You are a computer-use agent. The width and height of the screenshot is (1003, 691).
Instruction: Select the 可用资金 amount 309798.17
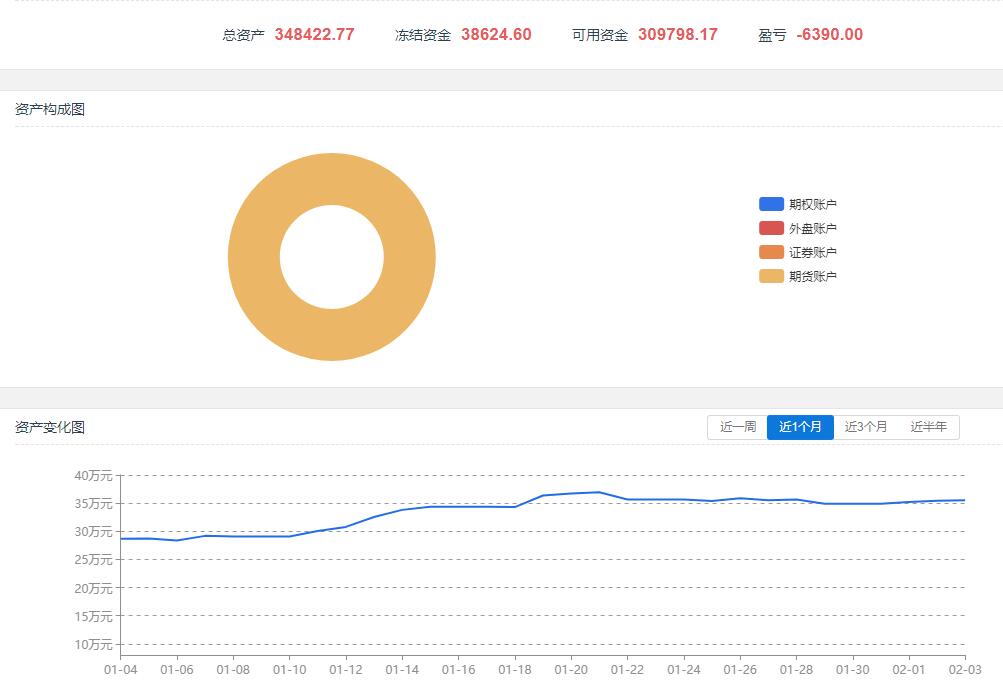tap(677, 35)
